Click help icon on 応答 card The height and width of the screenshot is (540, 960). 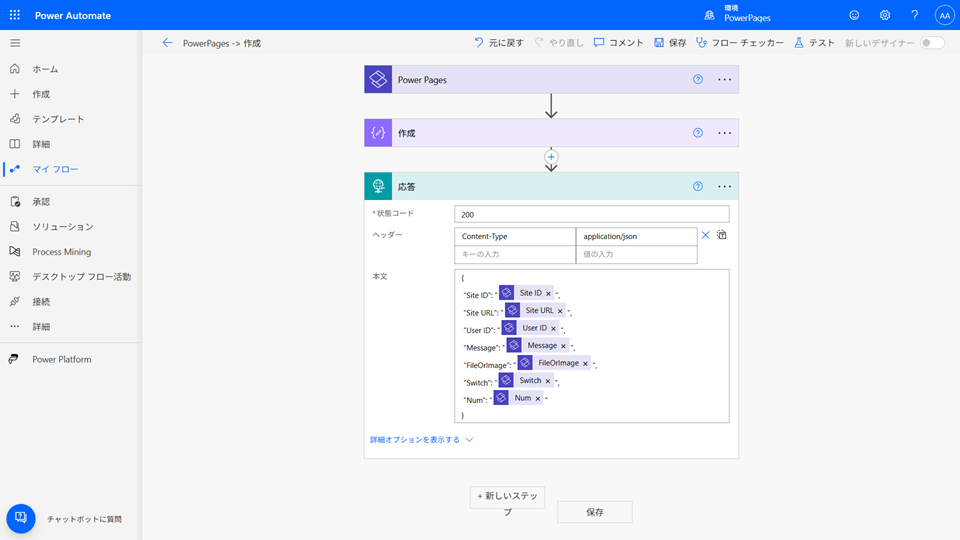(698, 186)
